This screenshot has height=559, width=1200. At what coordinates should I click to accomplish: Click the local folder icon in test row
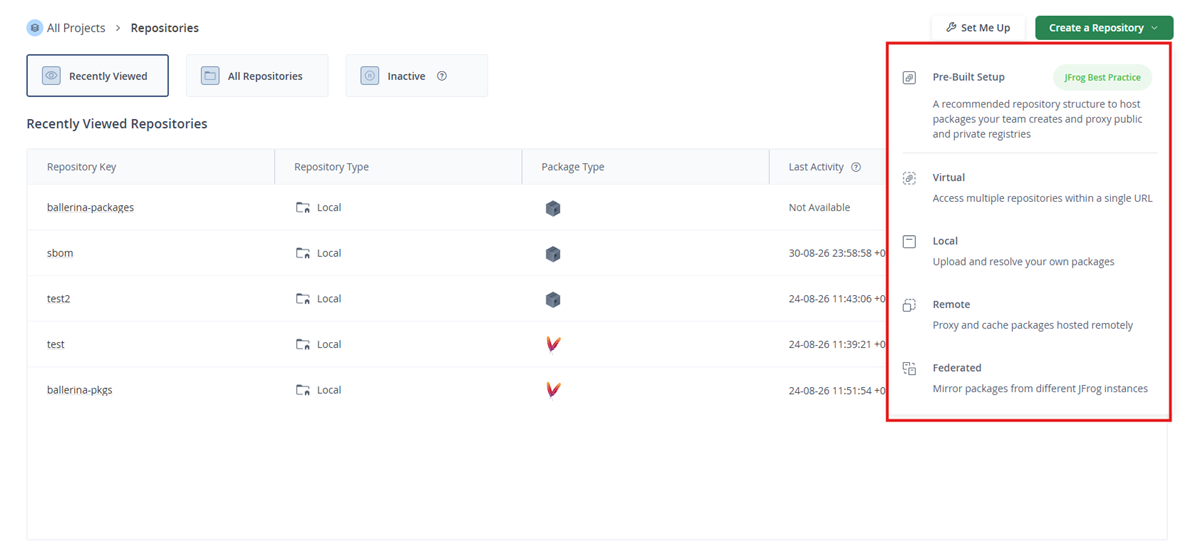pyautogui.click(x=303, y=344)
